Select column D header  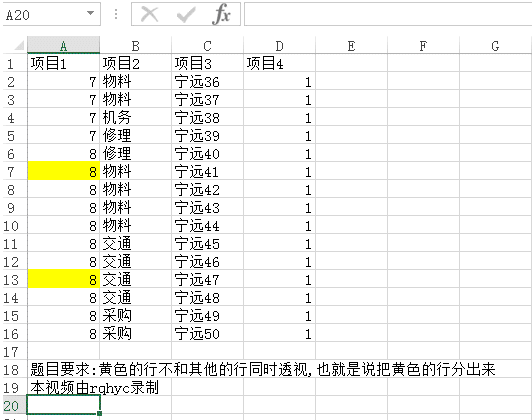point(279,45)
